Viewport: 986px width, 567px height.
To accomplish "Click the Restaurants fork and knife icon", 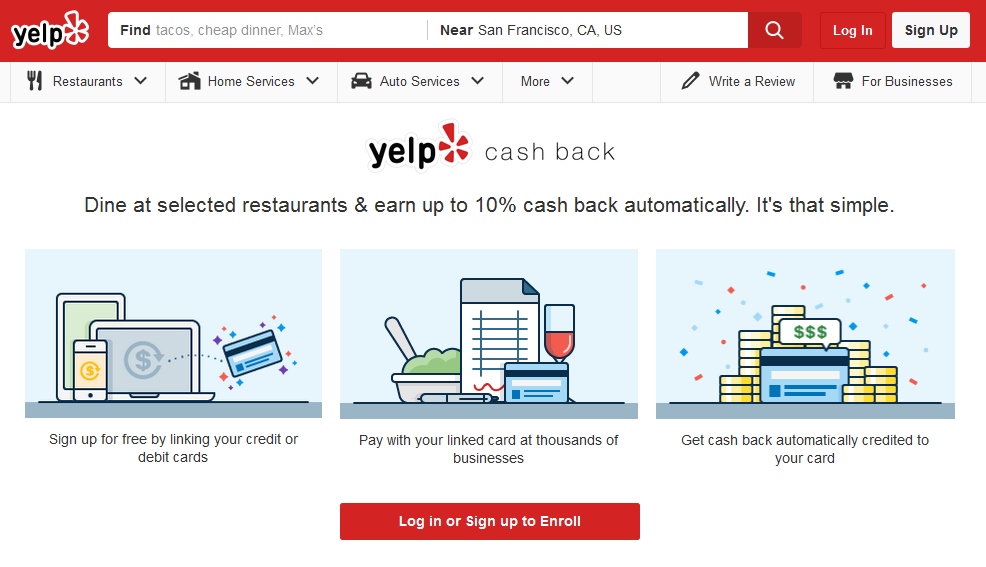I will coord(35,81).
